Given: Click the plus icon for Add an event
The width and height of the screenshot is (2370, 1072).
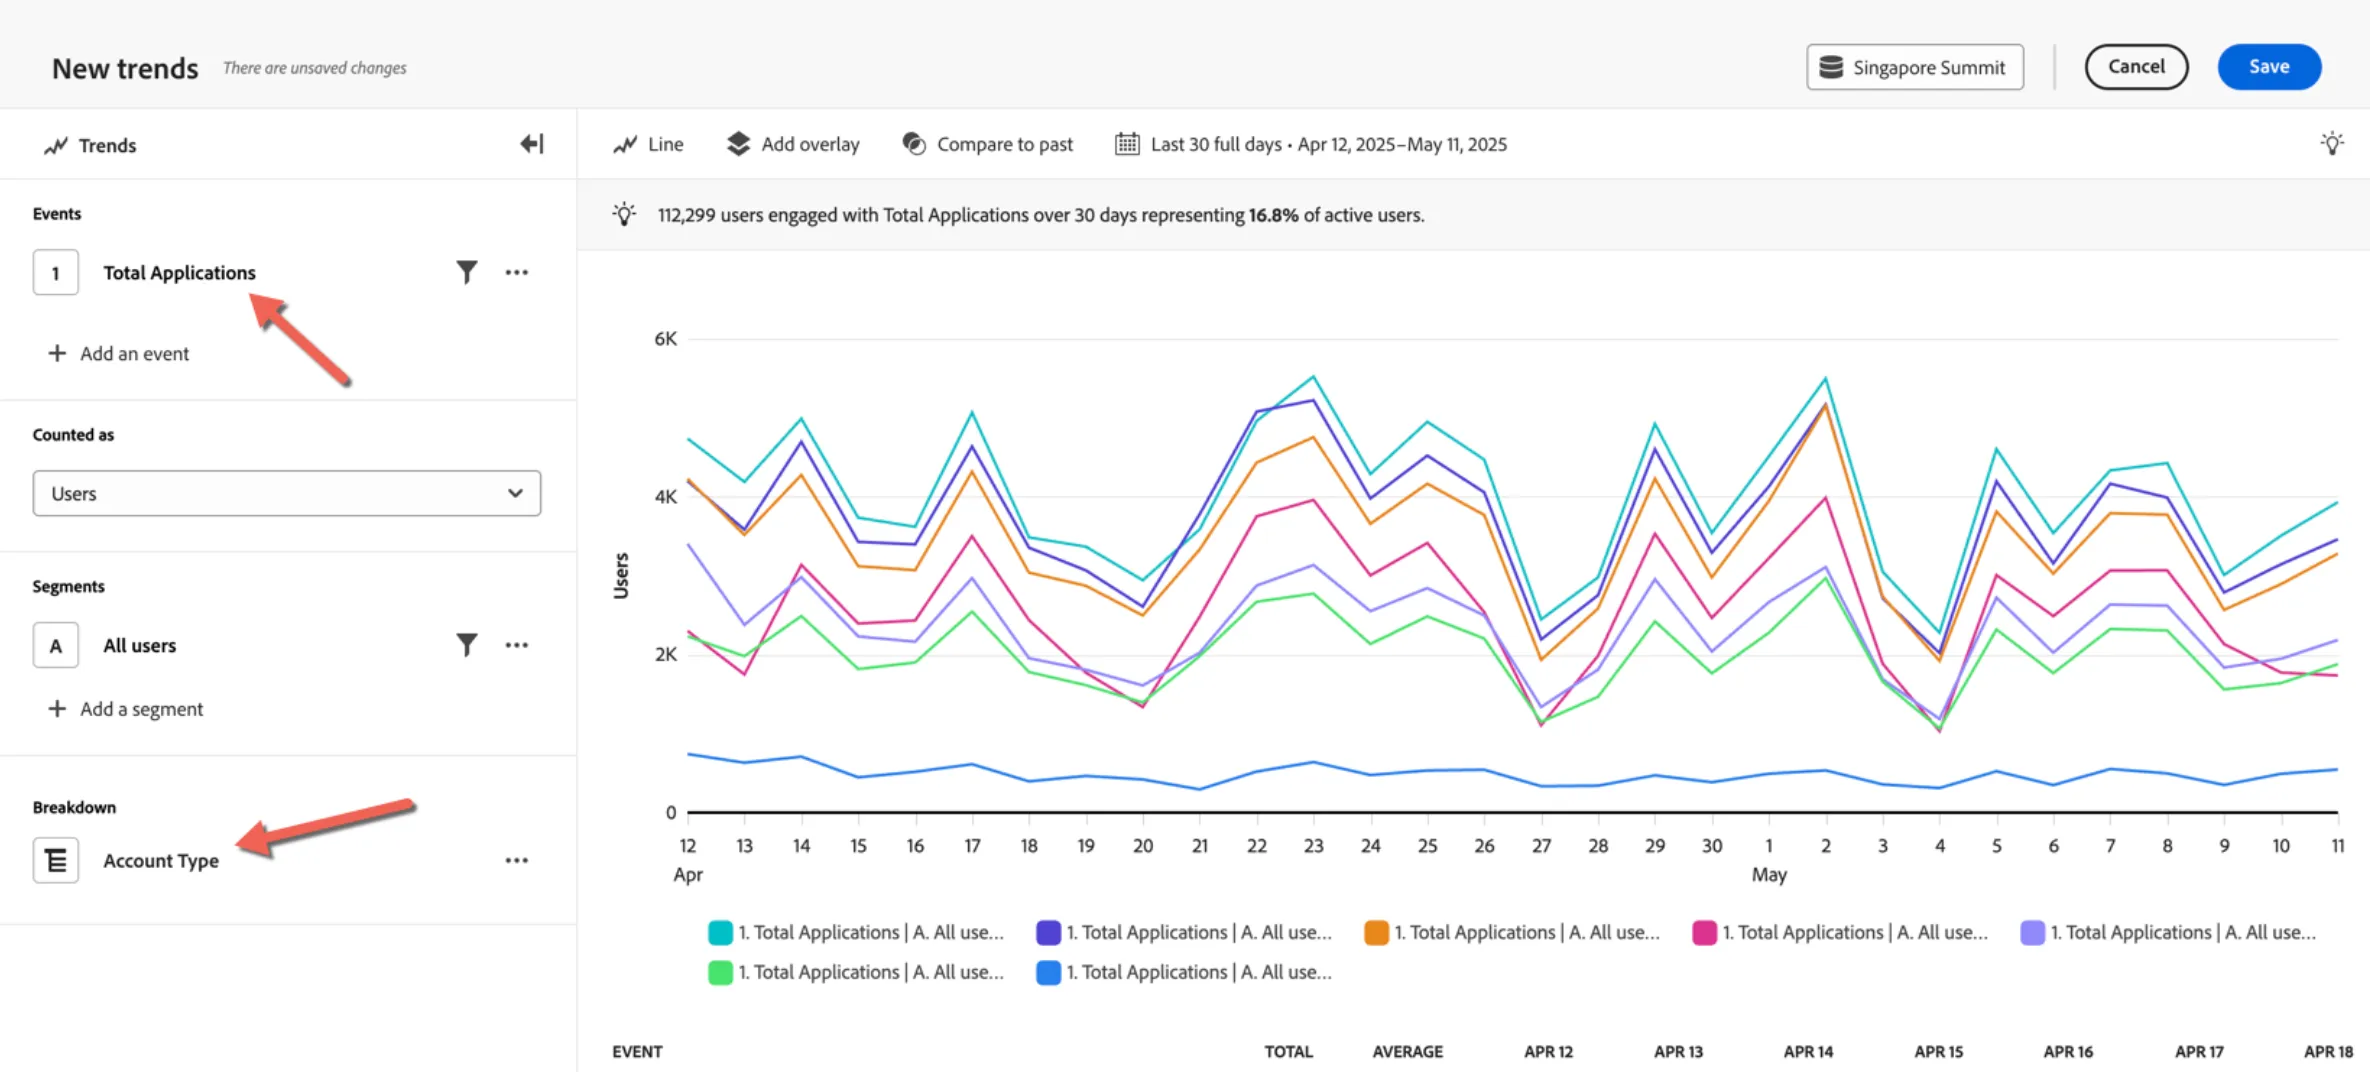Looking at the screenshot, I should tap(57, 353).
